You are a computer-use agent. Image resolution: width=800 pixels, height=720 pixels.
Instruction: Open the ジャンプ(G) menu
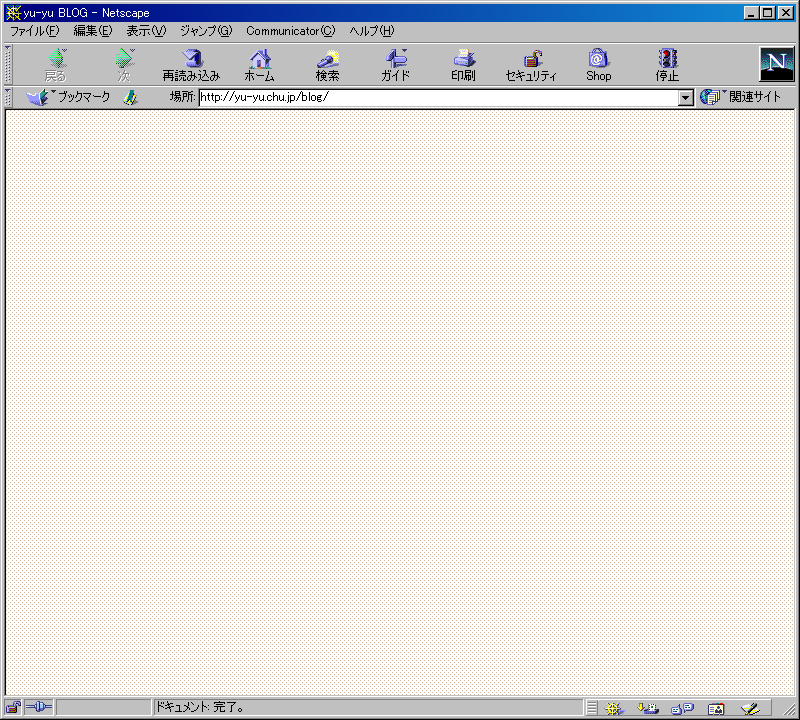point(206,31)
